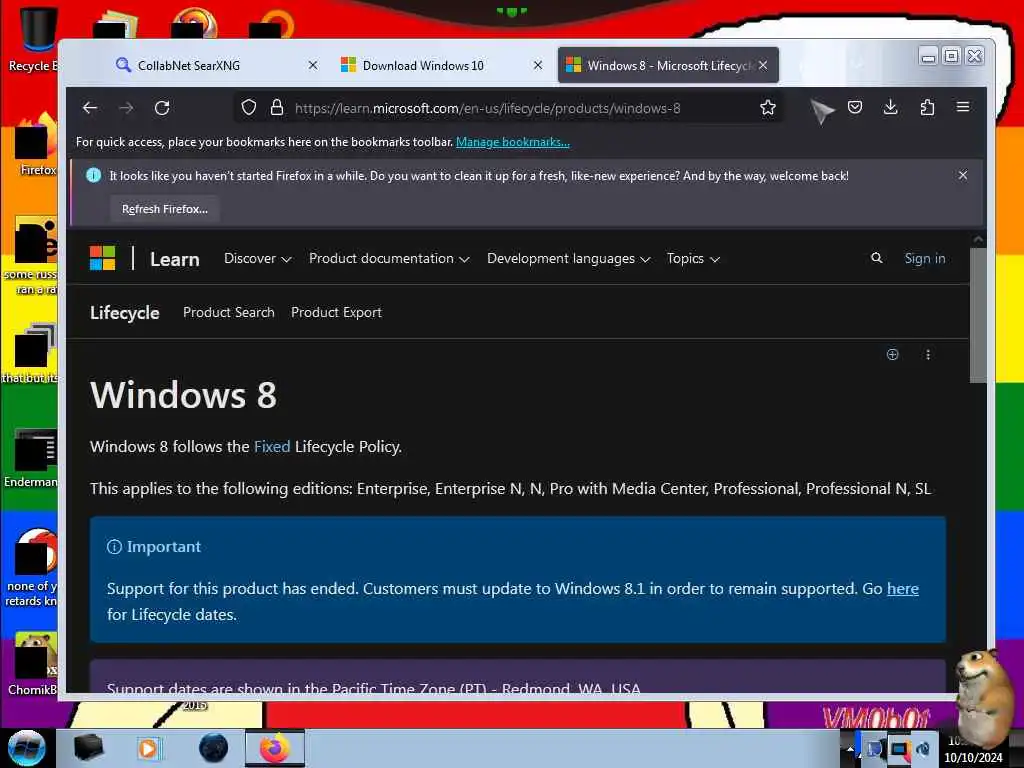The width and height of the screenshot is (1024, 768).
Task: Open the Enderman desktop icon
Action: click(x=33, y=458)
